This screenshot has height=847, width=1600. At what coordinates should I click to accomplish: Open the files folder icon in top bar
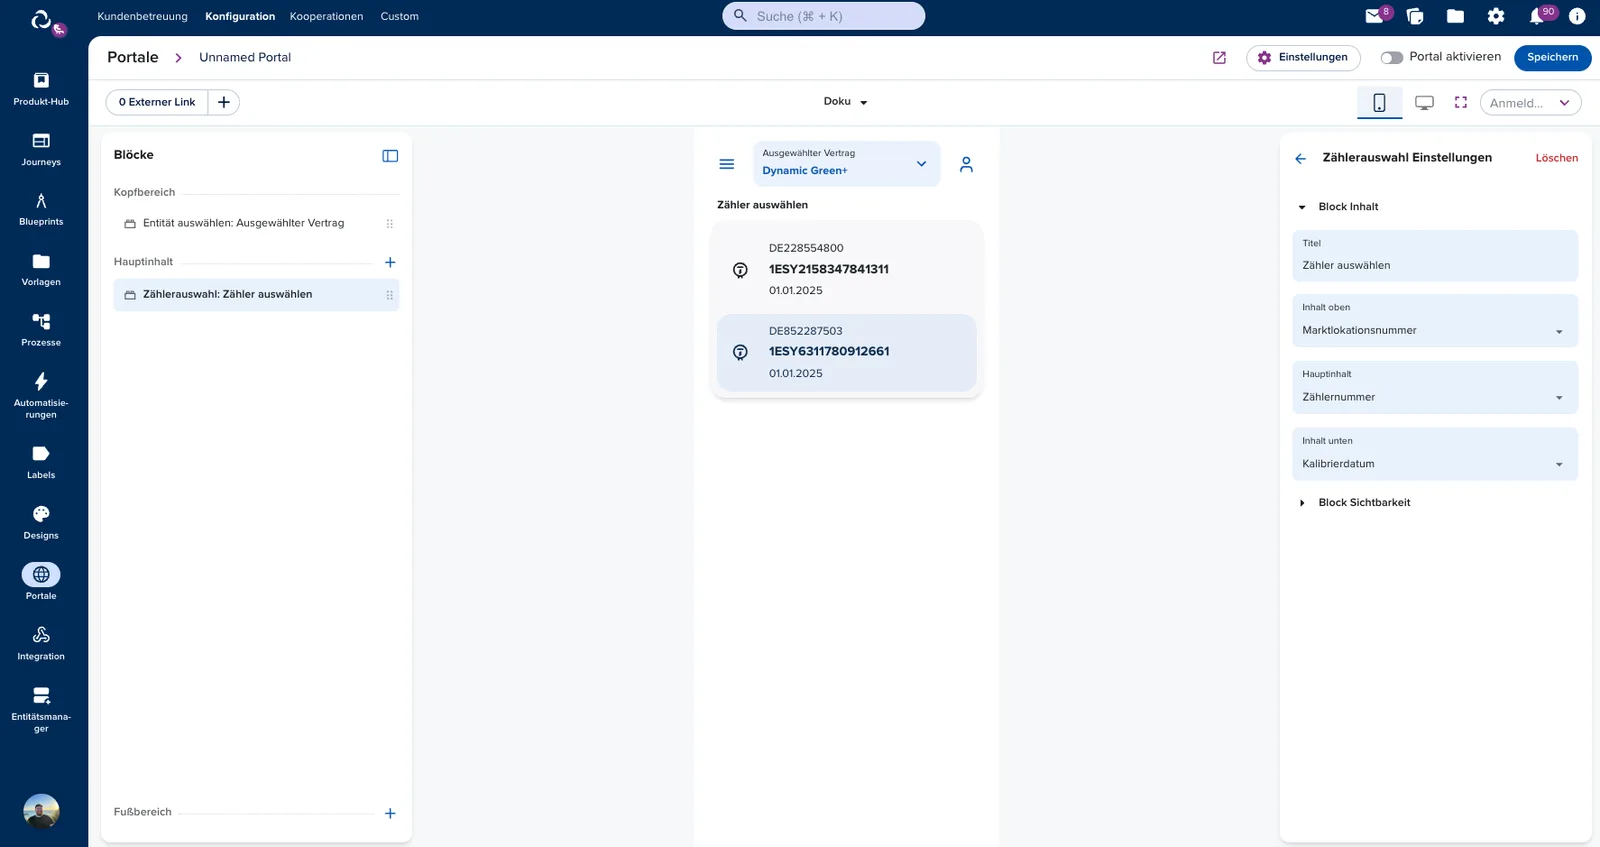tap(1455, 16)
